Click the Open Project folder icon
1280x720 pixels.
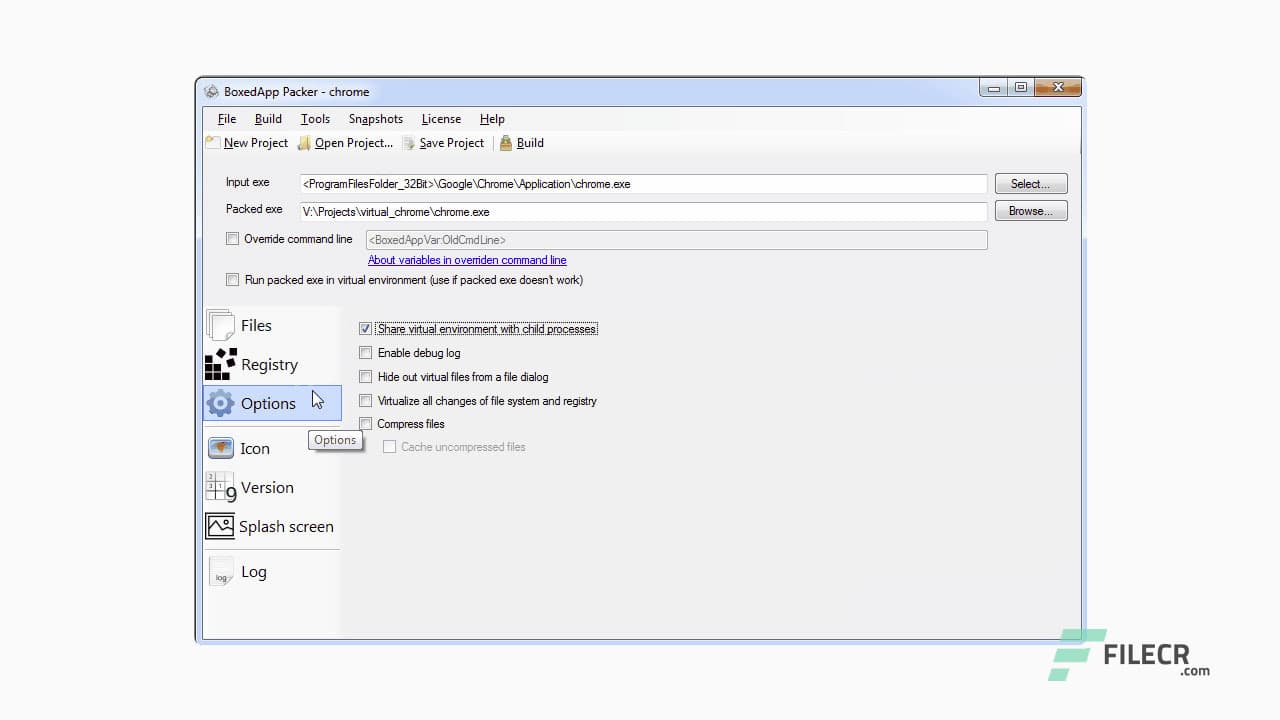click(304, 143)
